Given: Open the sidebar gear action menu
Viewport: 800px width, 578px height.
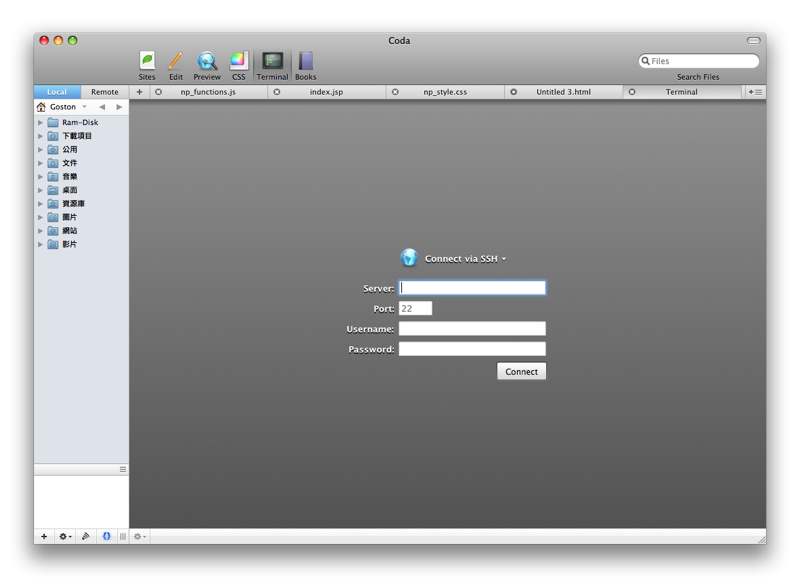Looking at the screenshot, I should pyautogui.click(x=65, y=537).
